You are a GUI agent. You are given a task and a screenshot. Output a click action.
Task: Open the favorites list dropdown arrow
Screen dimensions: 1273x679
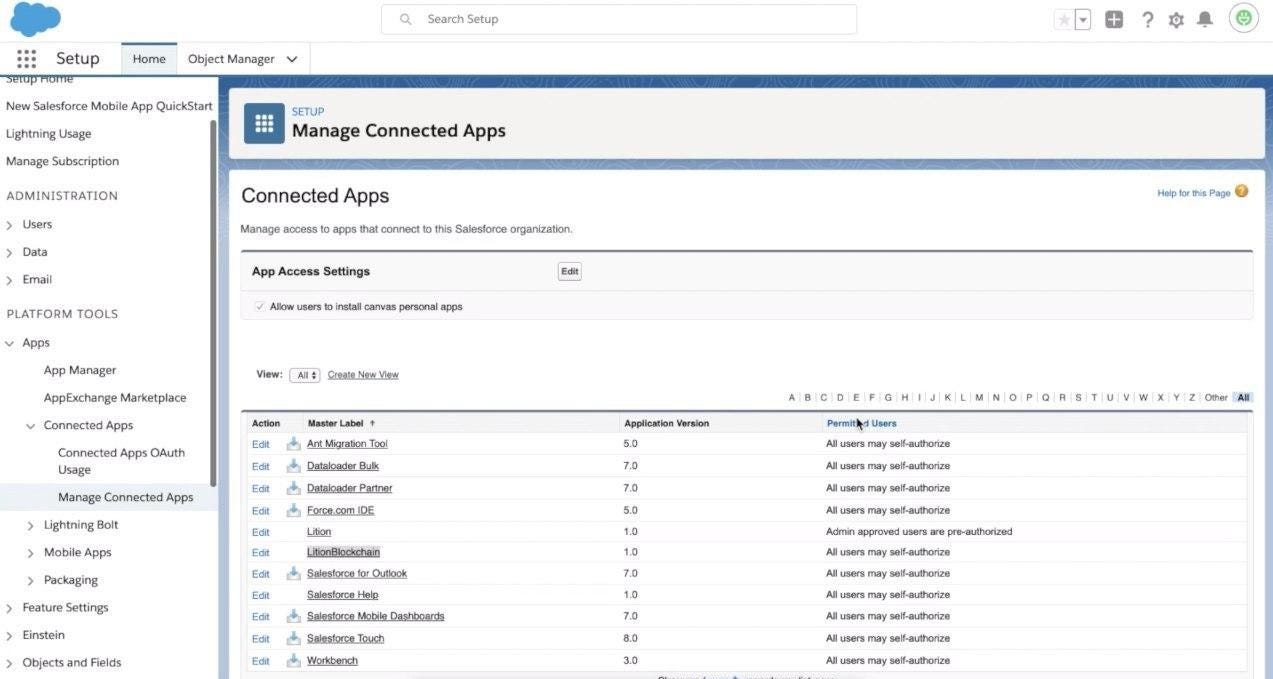[1083, 20]
